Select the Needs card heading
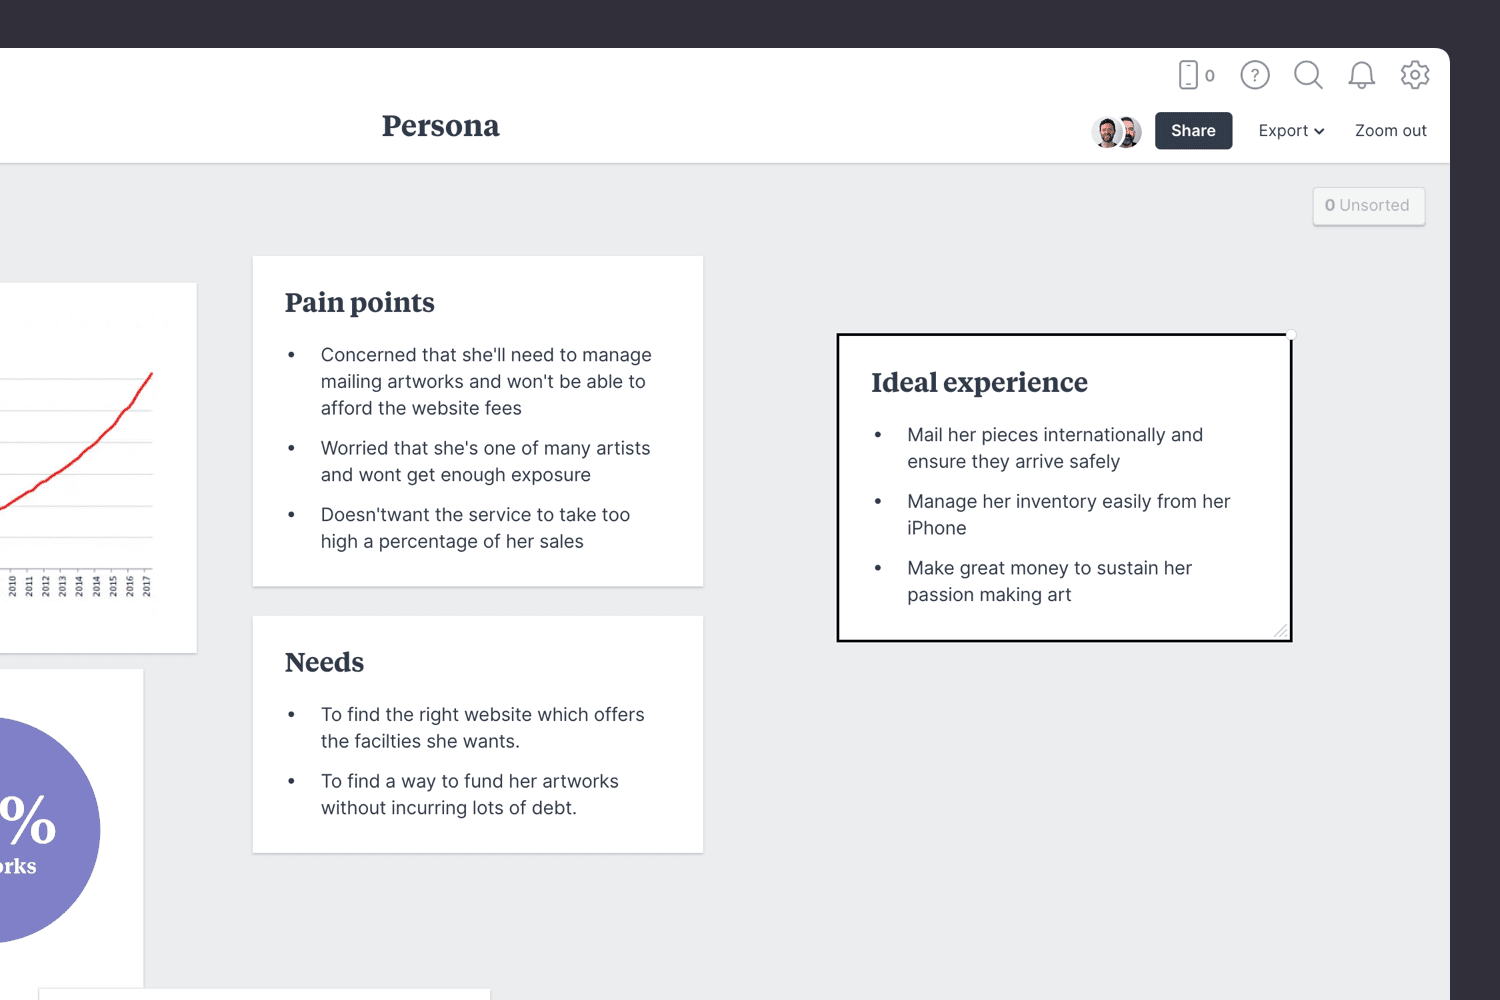1500x1000 pixels. click(x=325, y=663)
